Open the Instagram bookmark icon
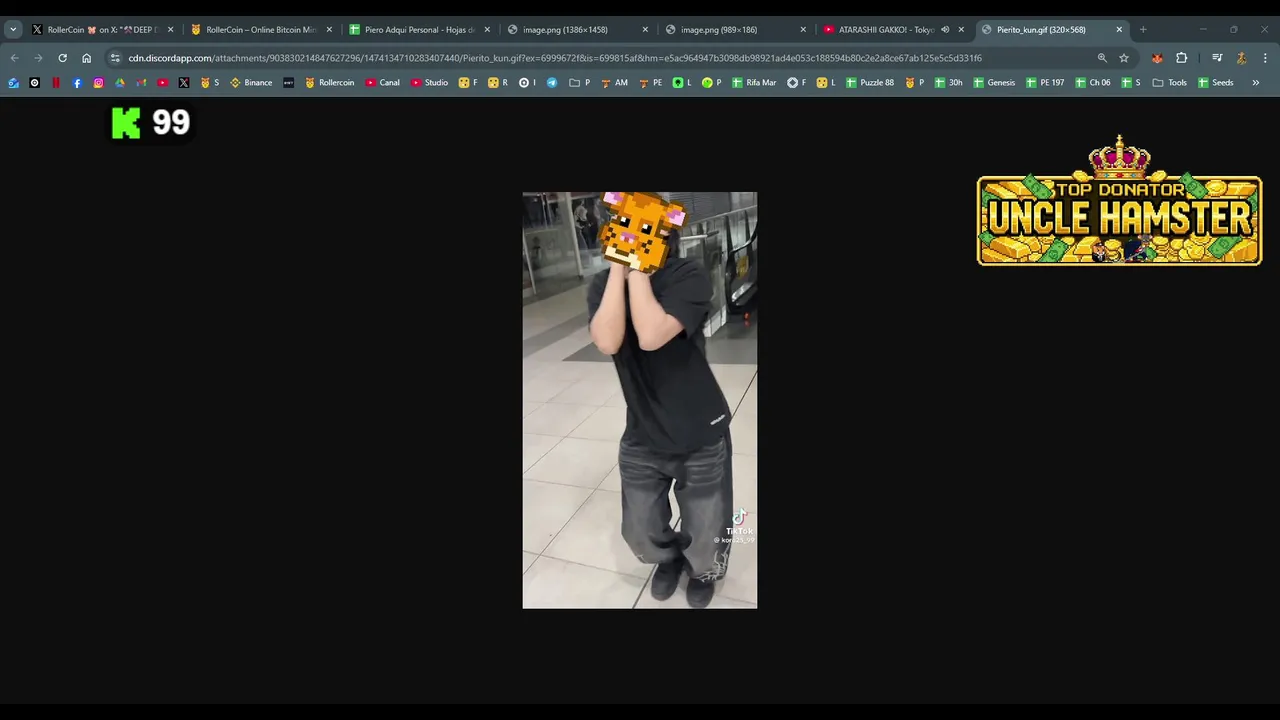This screenshot has width=1280, height=720. [x=98, y=83]
